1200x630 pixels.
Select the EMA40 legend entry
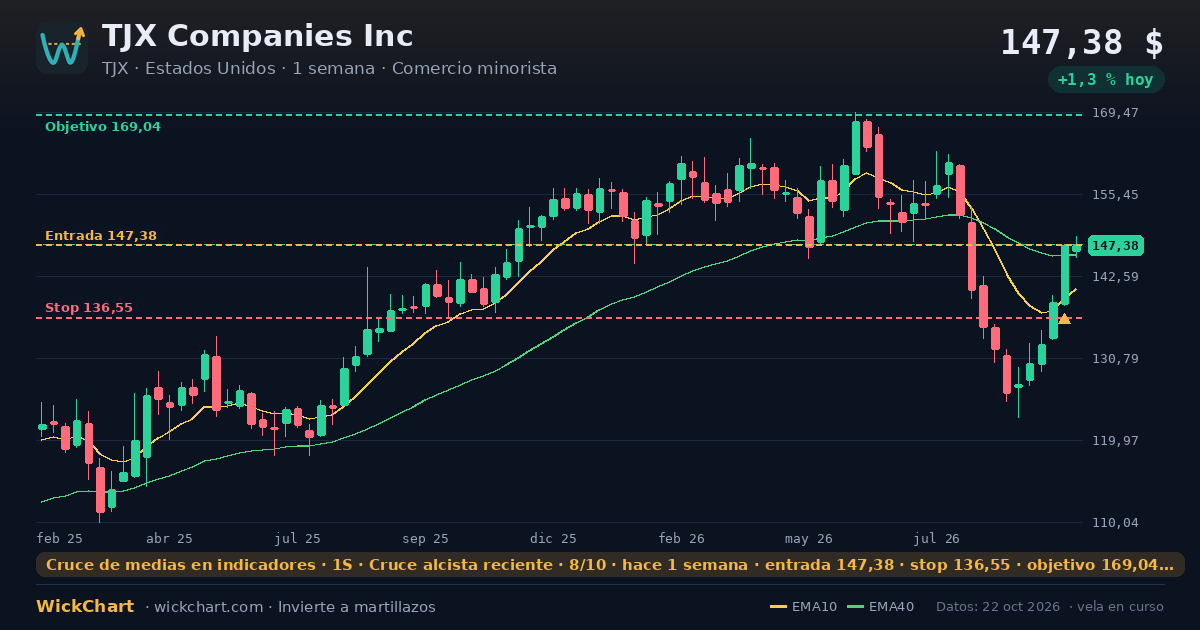click(880, 607)
